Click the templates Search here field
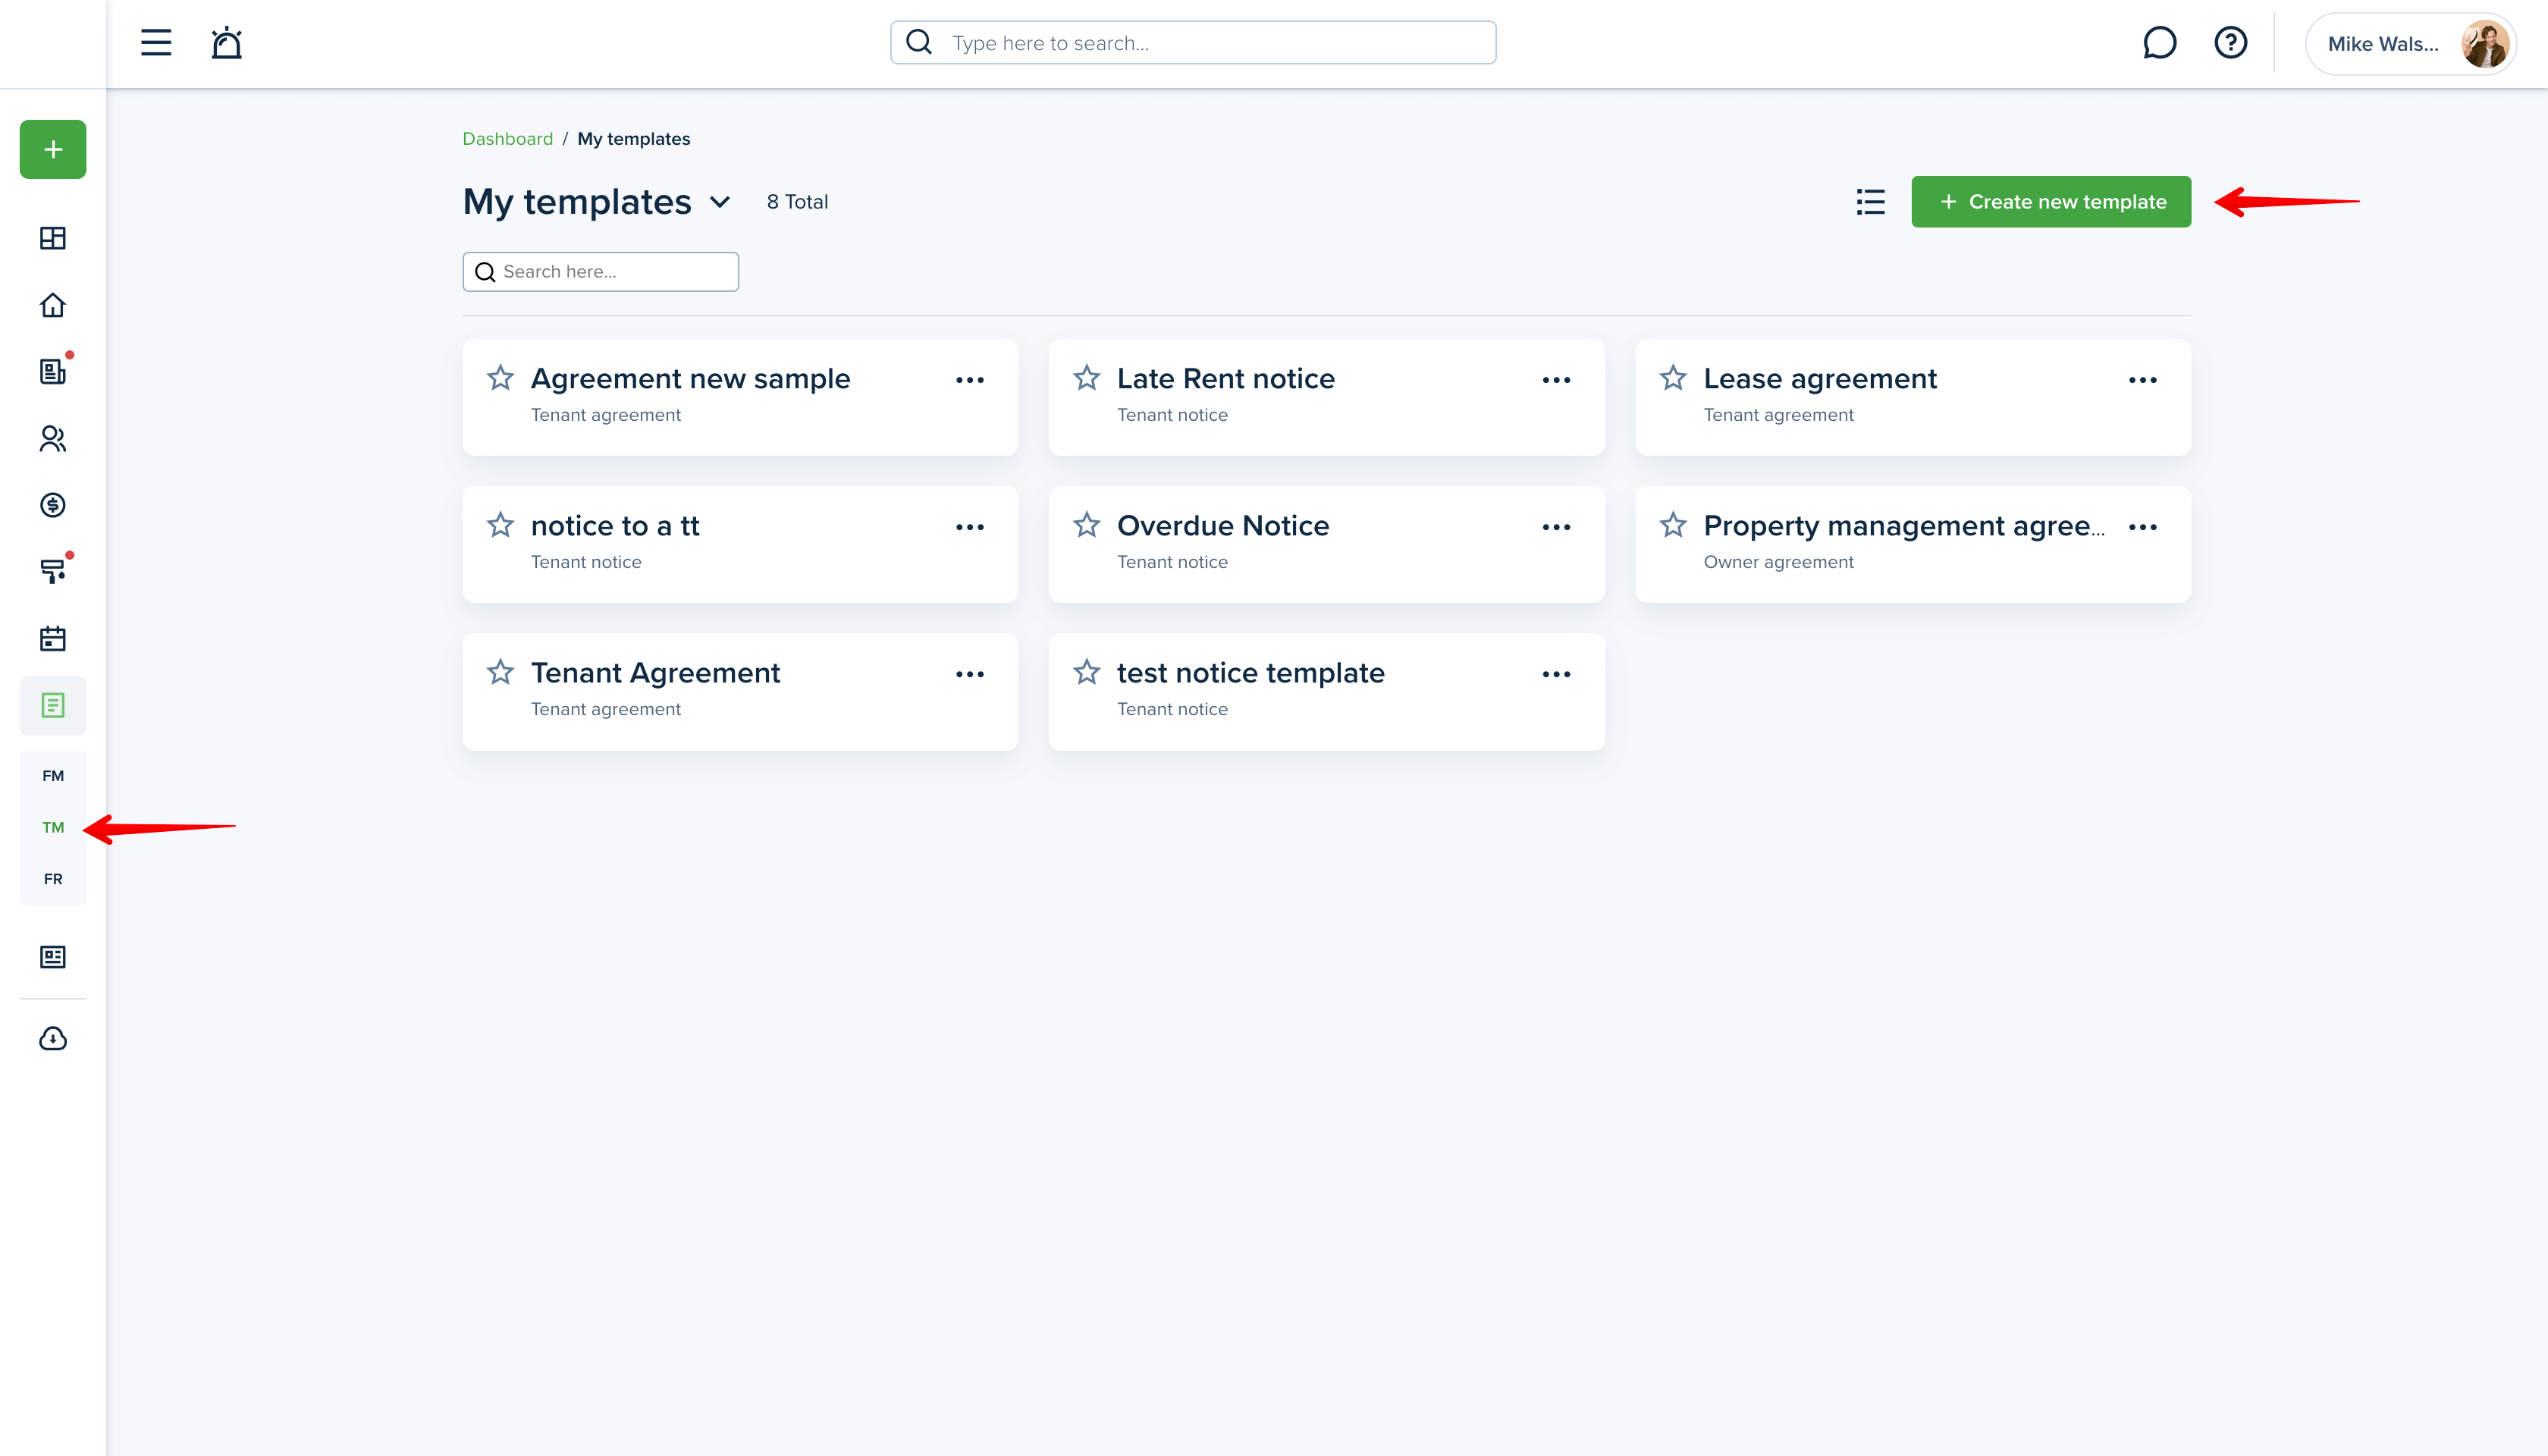The height and width of the screenshot is (1456, 2548). [600, 272]
